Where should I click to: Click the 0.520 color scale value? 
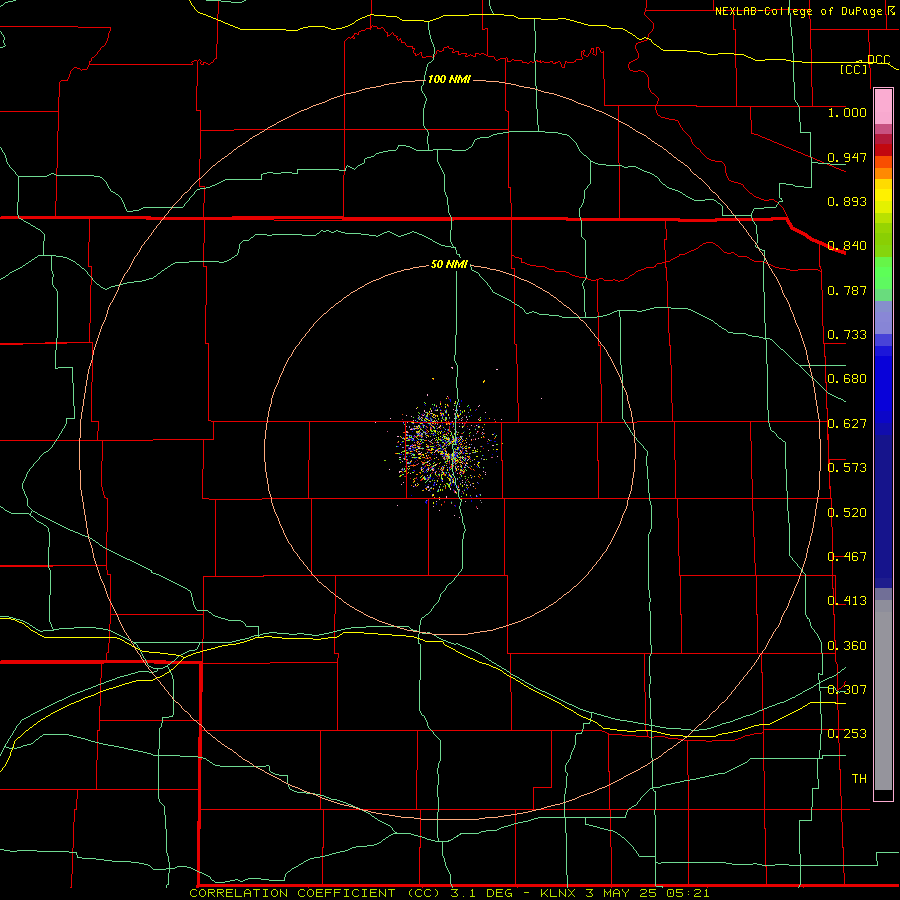(847, 513)
